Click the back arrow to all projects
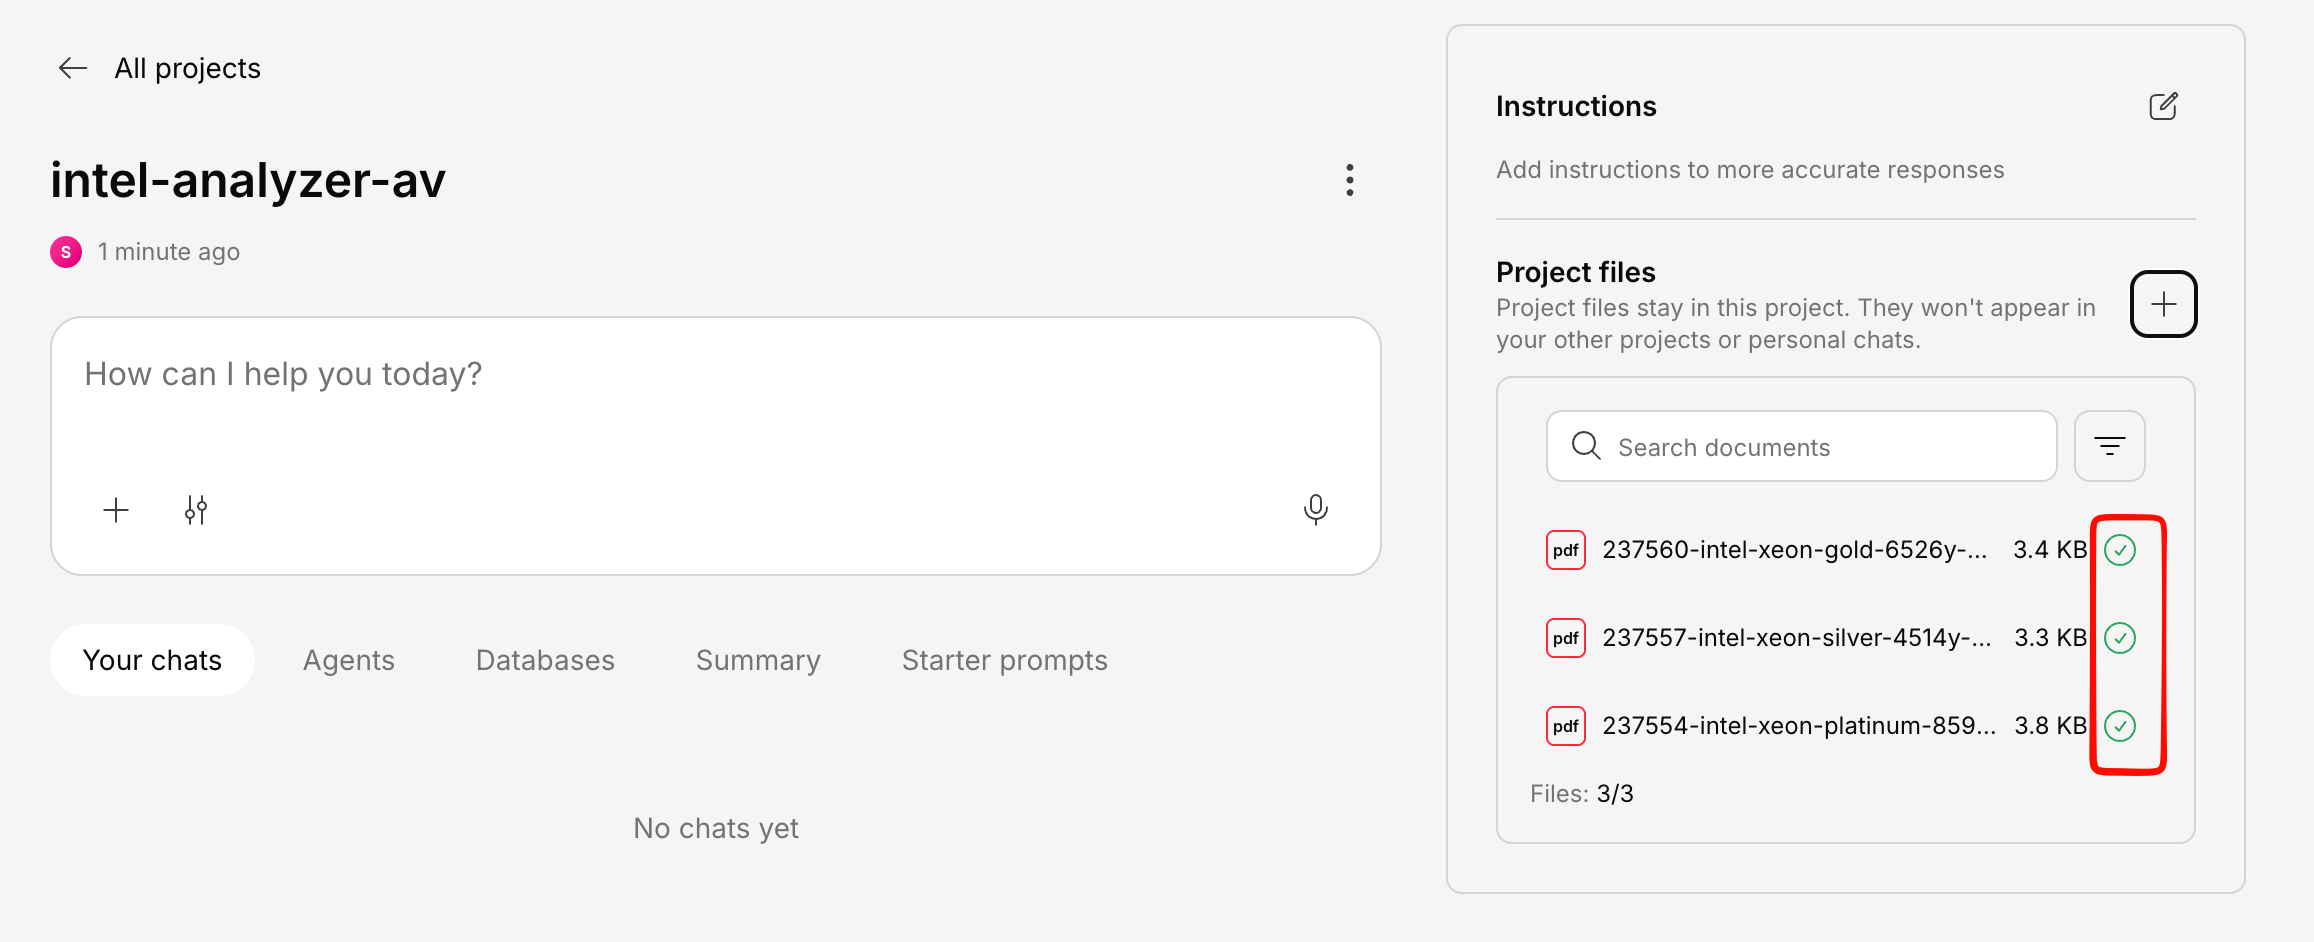Screen dimensions: 2314x942 73,68
